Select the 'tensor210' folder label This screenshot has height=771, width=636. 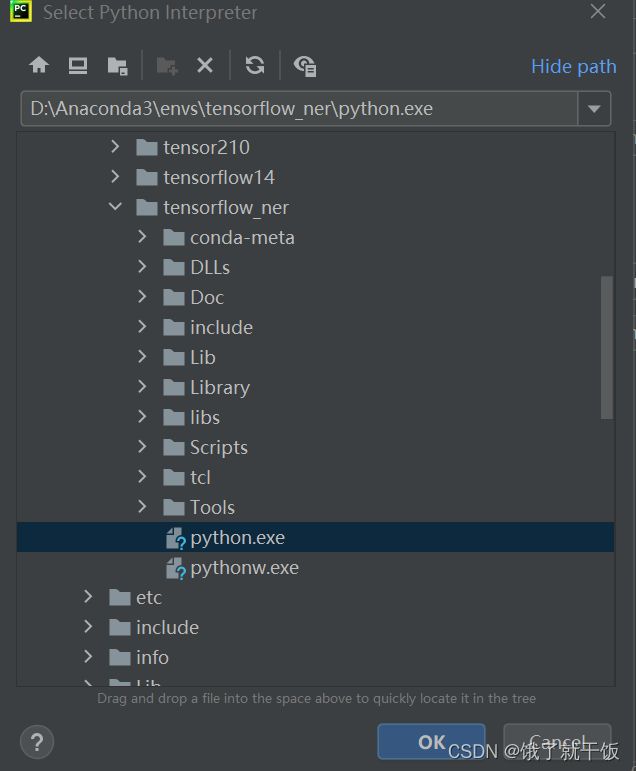[207, 148]
